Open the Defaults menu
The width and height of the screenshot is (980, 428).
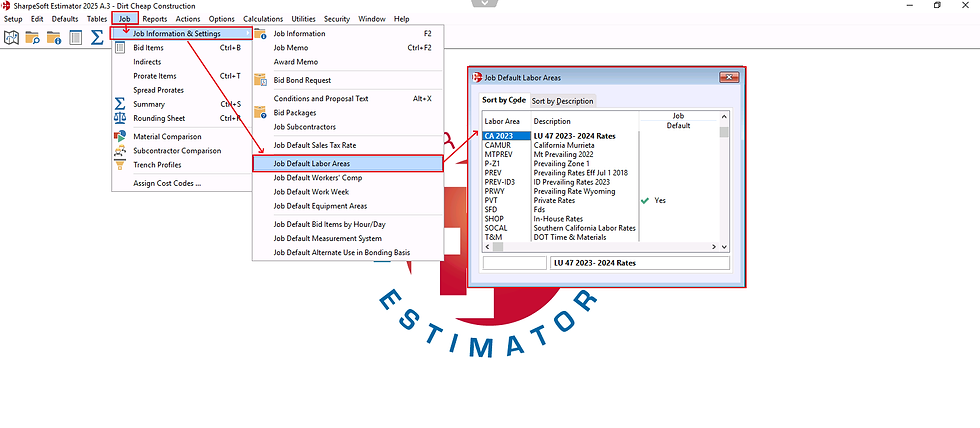pyautogui.click(x=65, y=19)
